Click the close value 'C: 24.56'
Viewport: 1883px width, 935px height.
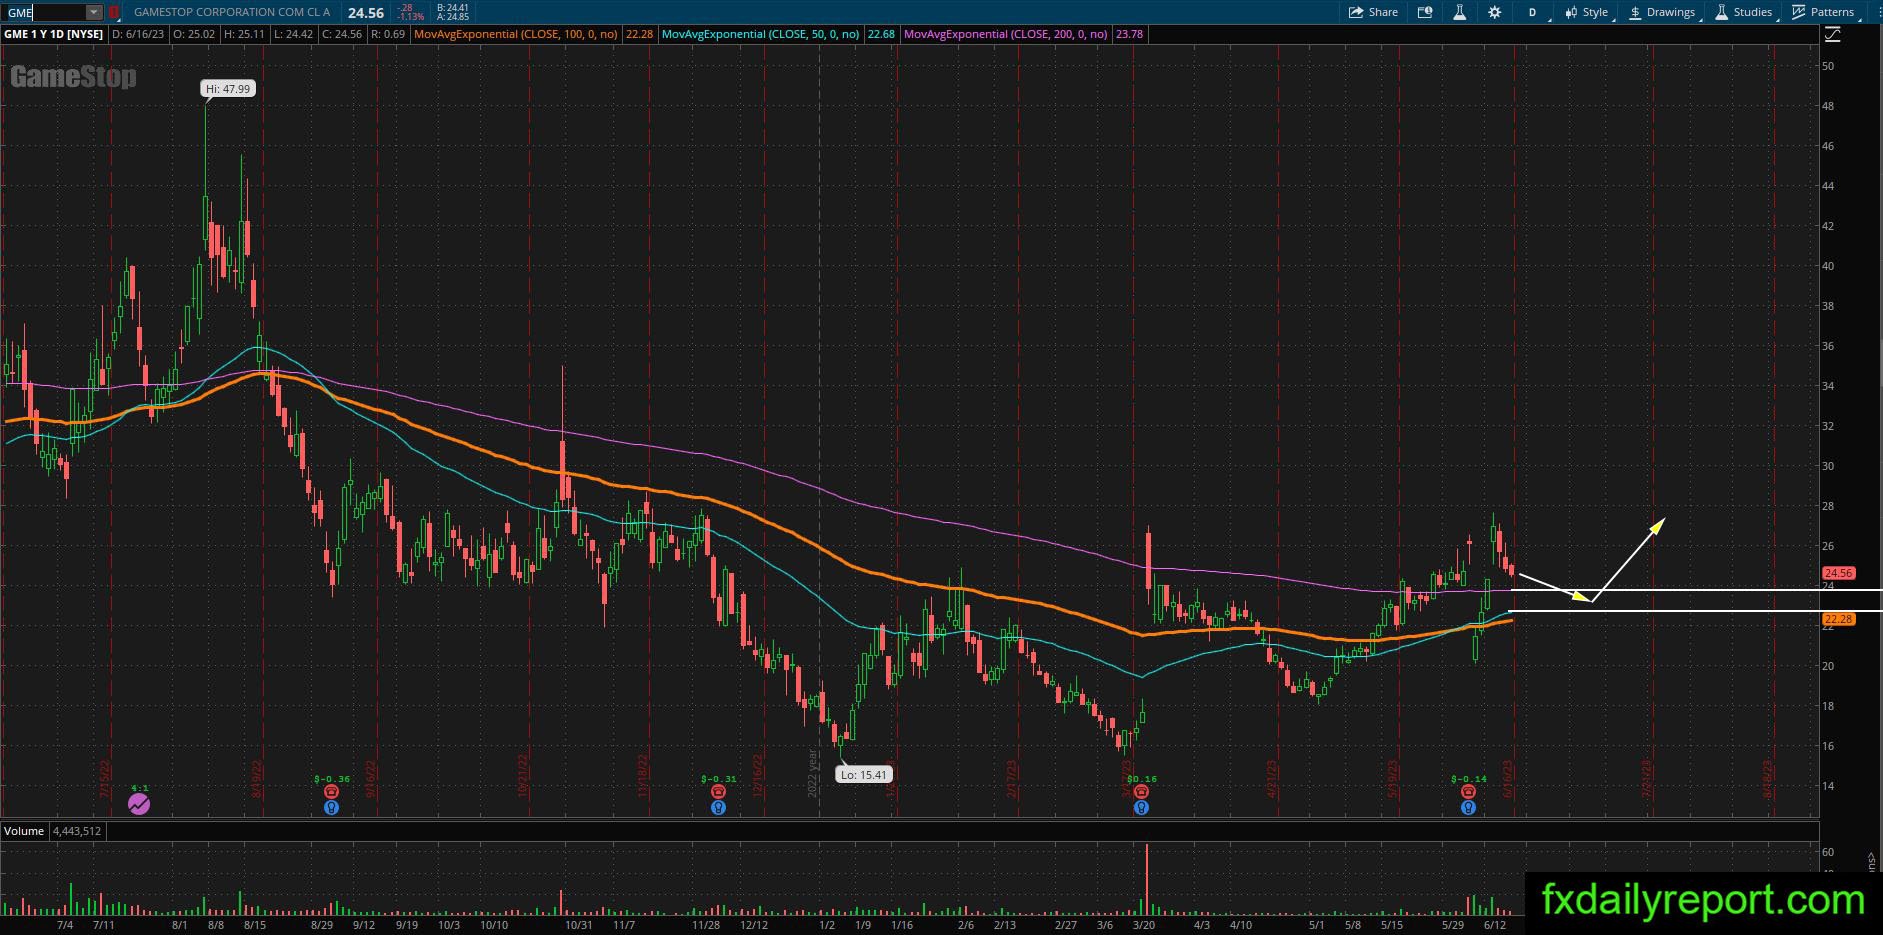point(342,34)
